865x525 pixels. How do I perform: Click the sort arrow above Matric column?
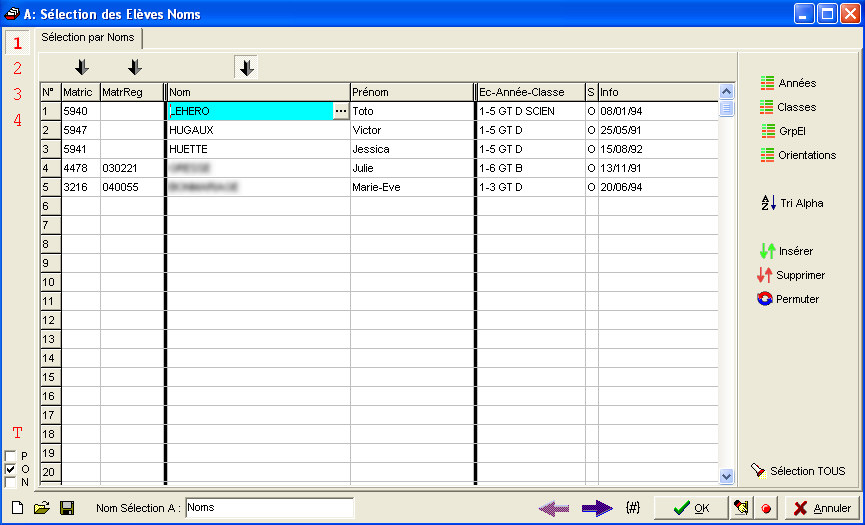[82, 67]
